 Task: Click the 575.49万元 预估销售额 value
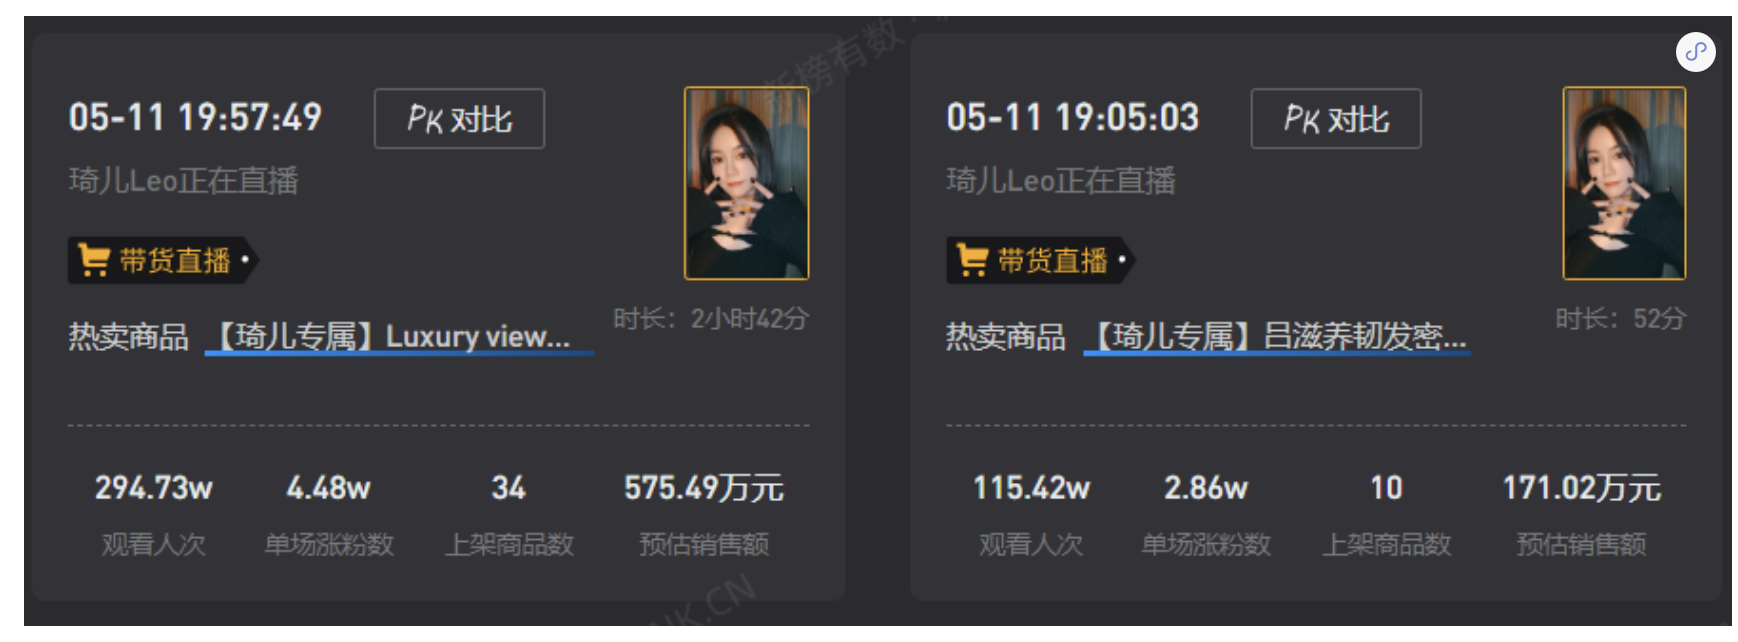(703, 488)
